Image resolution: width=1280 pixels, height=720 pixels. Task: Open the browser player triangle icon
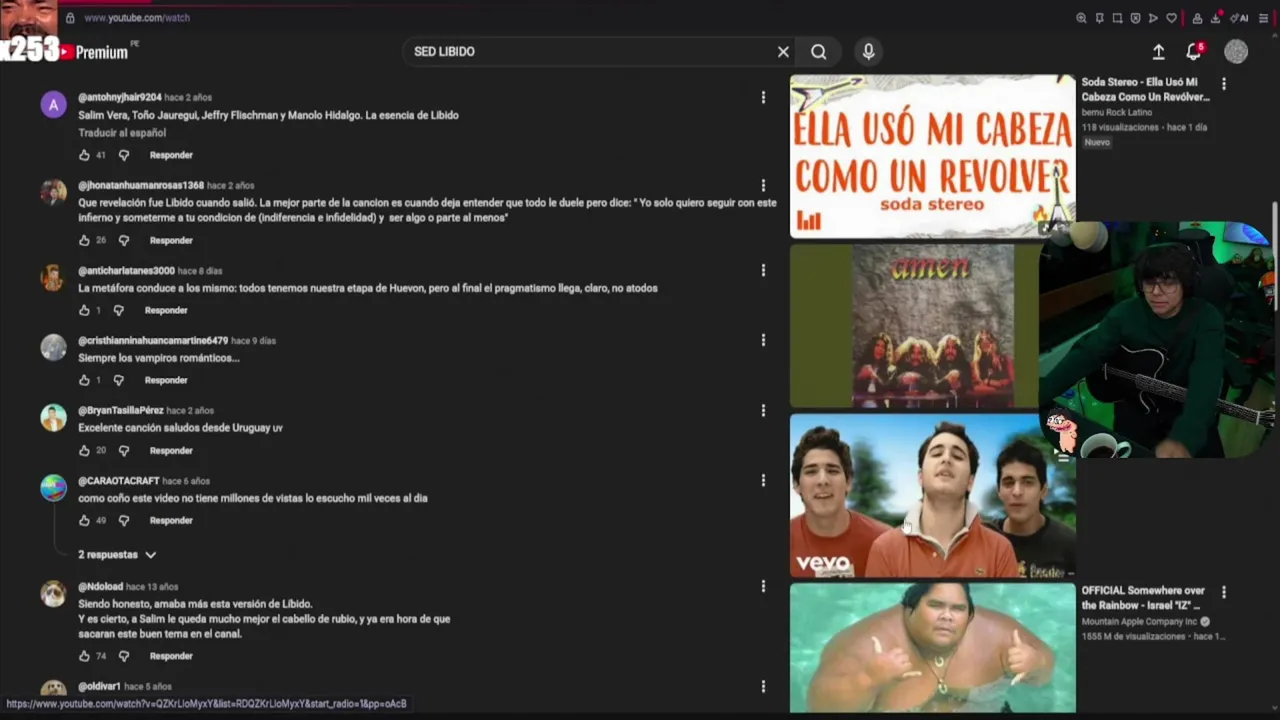pos(1153,18)
